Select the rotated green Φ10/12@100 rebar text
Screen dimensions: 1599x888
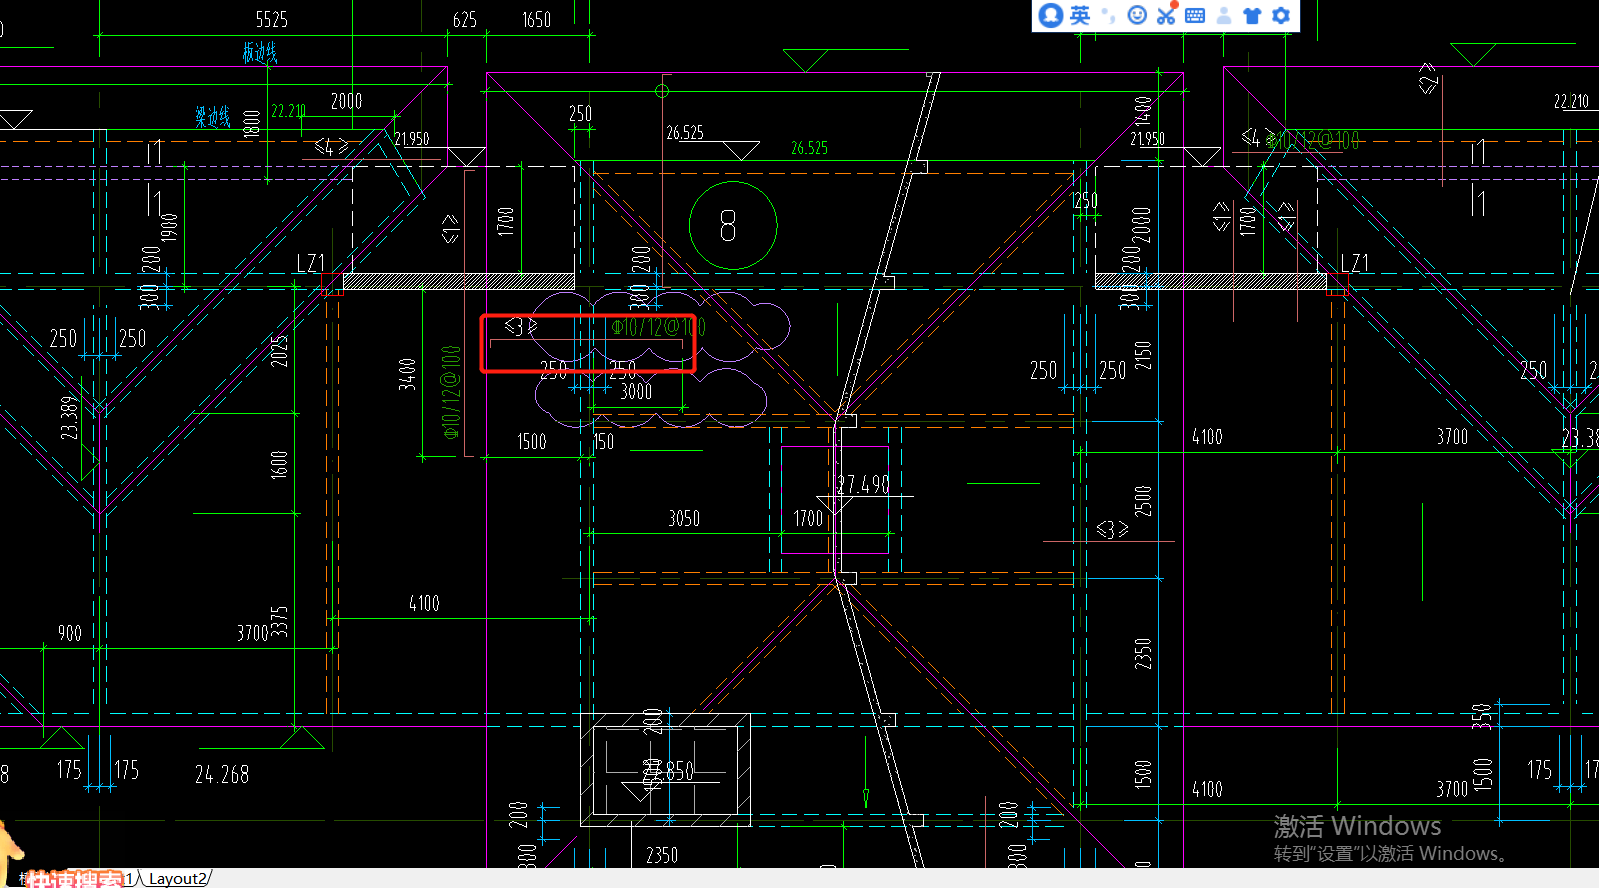(451, 392)
